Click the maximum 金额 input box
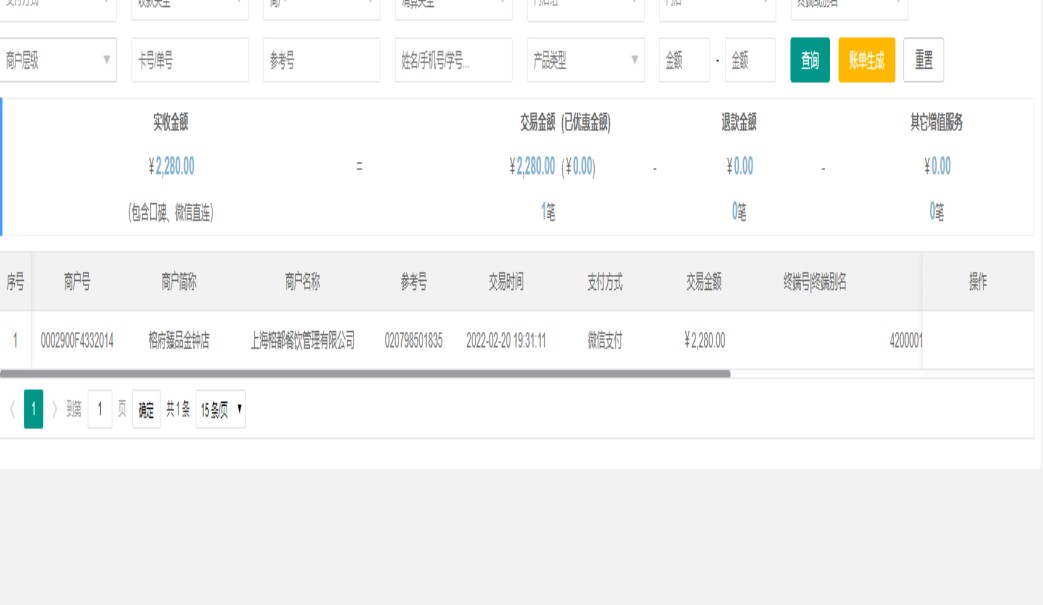 [750, 61]
